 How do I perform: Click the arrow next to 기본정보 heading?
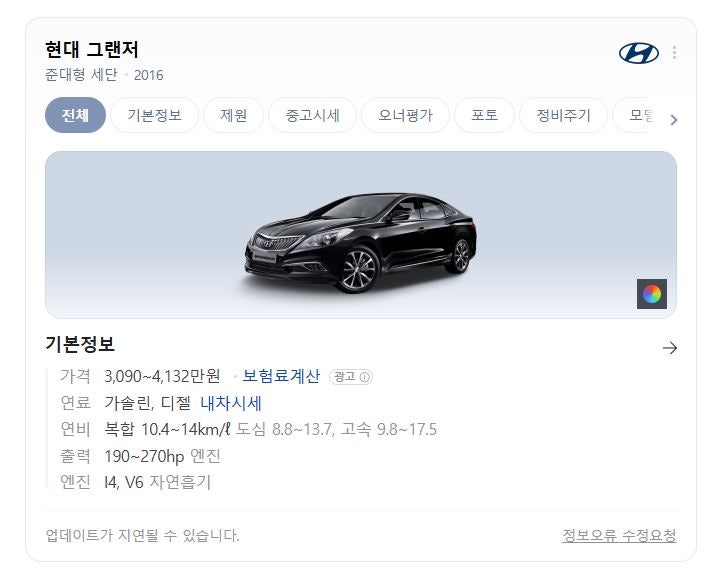click(x=670, y=348)
